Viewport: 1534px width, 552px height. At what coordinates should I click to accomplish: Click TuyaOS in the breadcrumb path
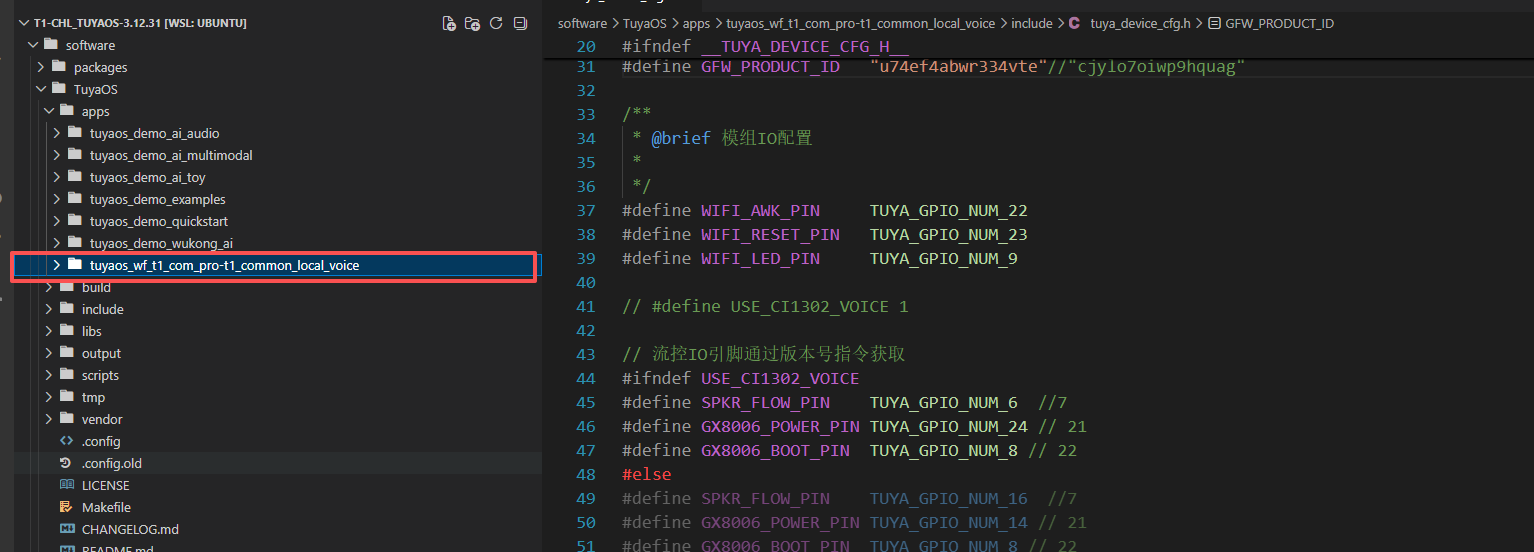[x=645, y=23]
